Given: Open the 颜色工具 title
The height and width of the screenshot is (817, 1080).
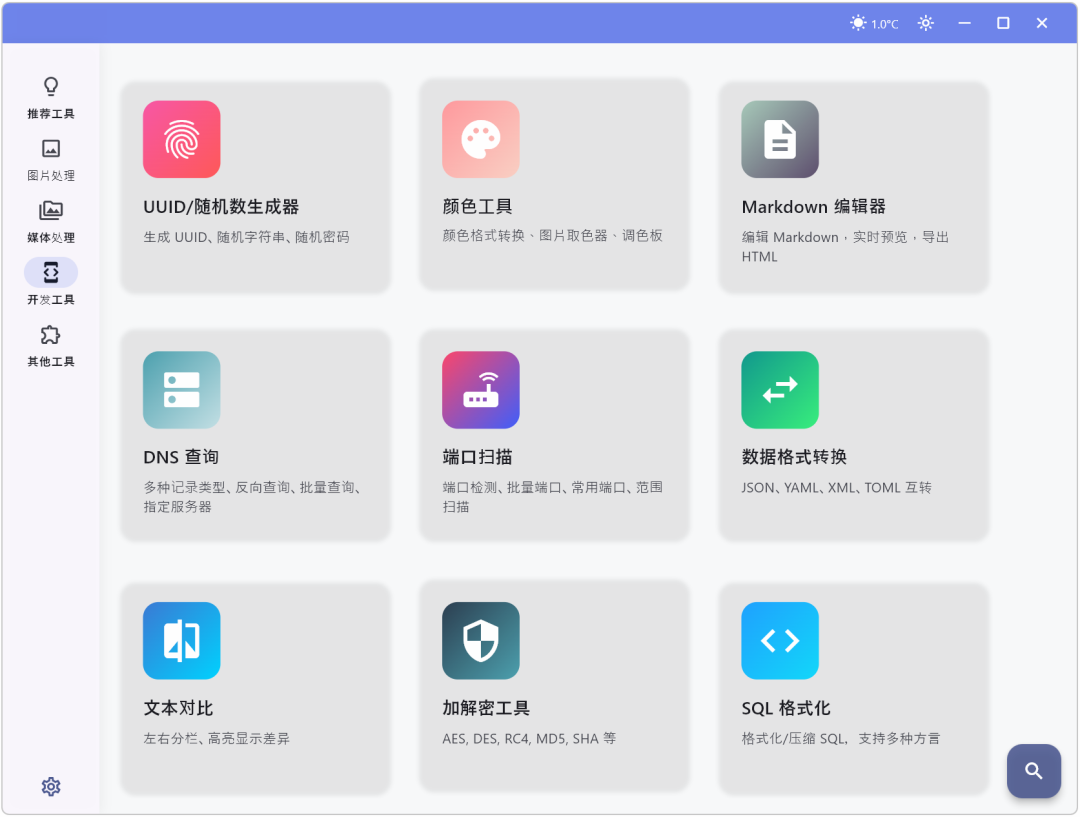Looking at the screenshot, I should 477,207.
